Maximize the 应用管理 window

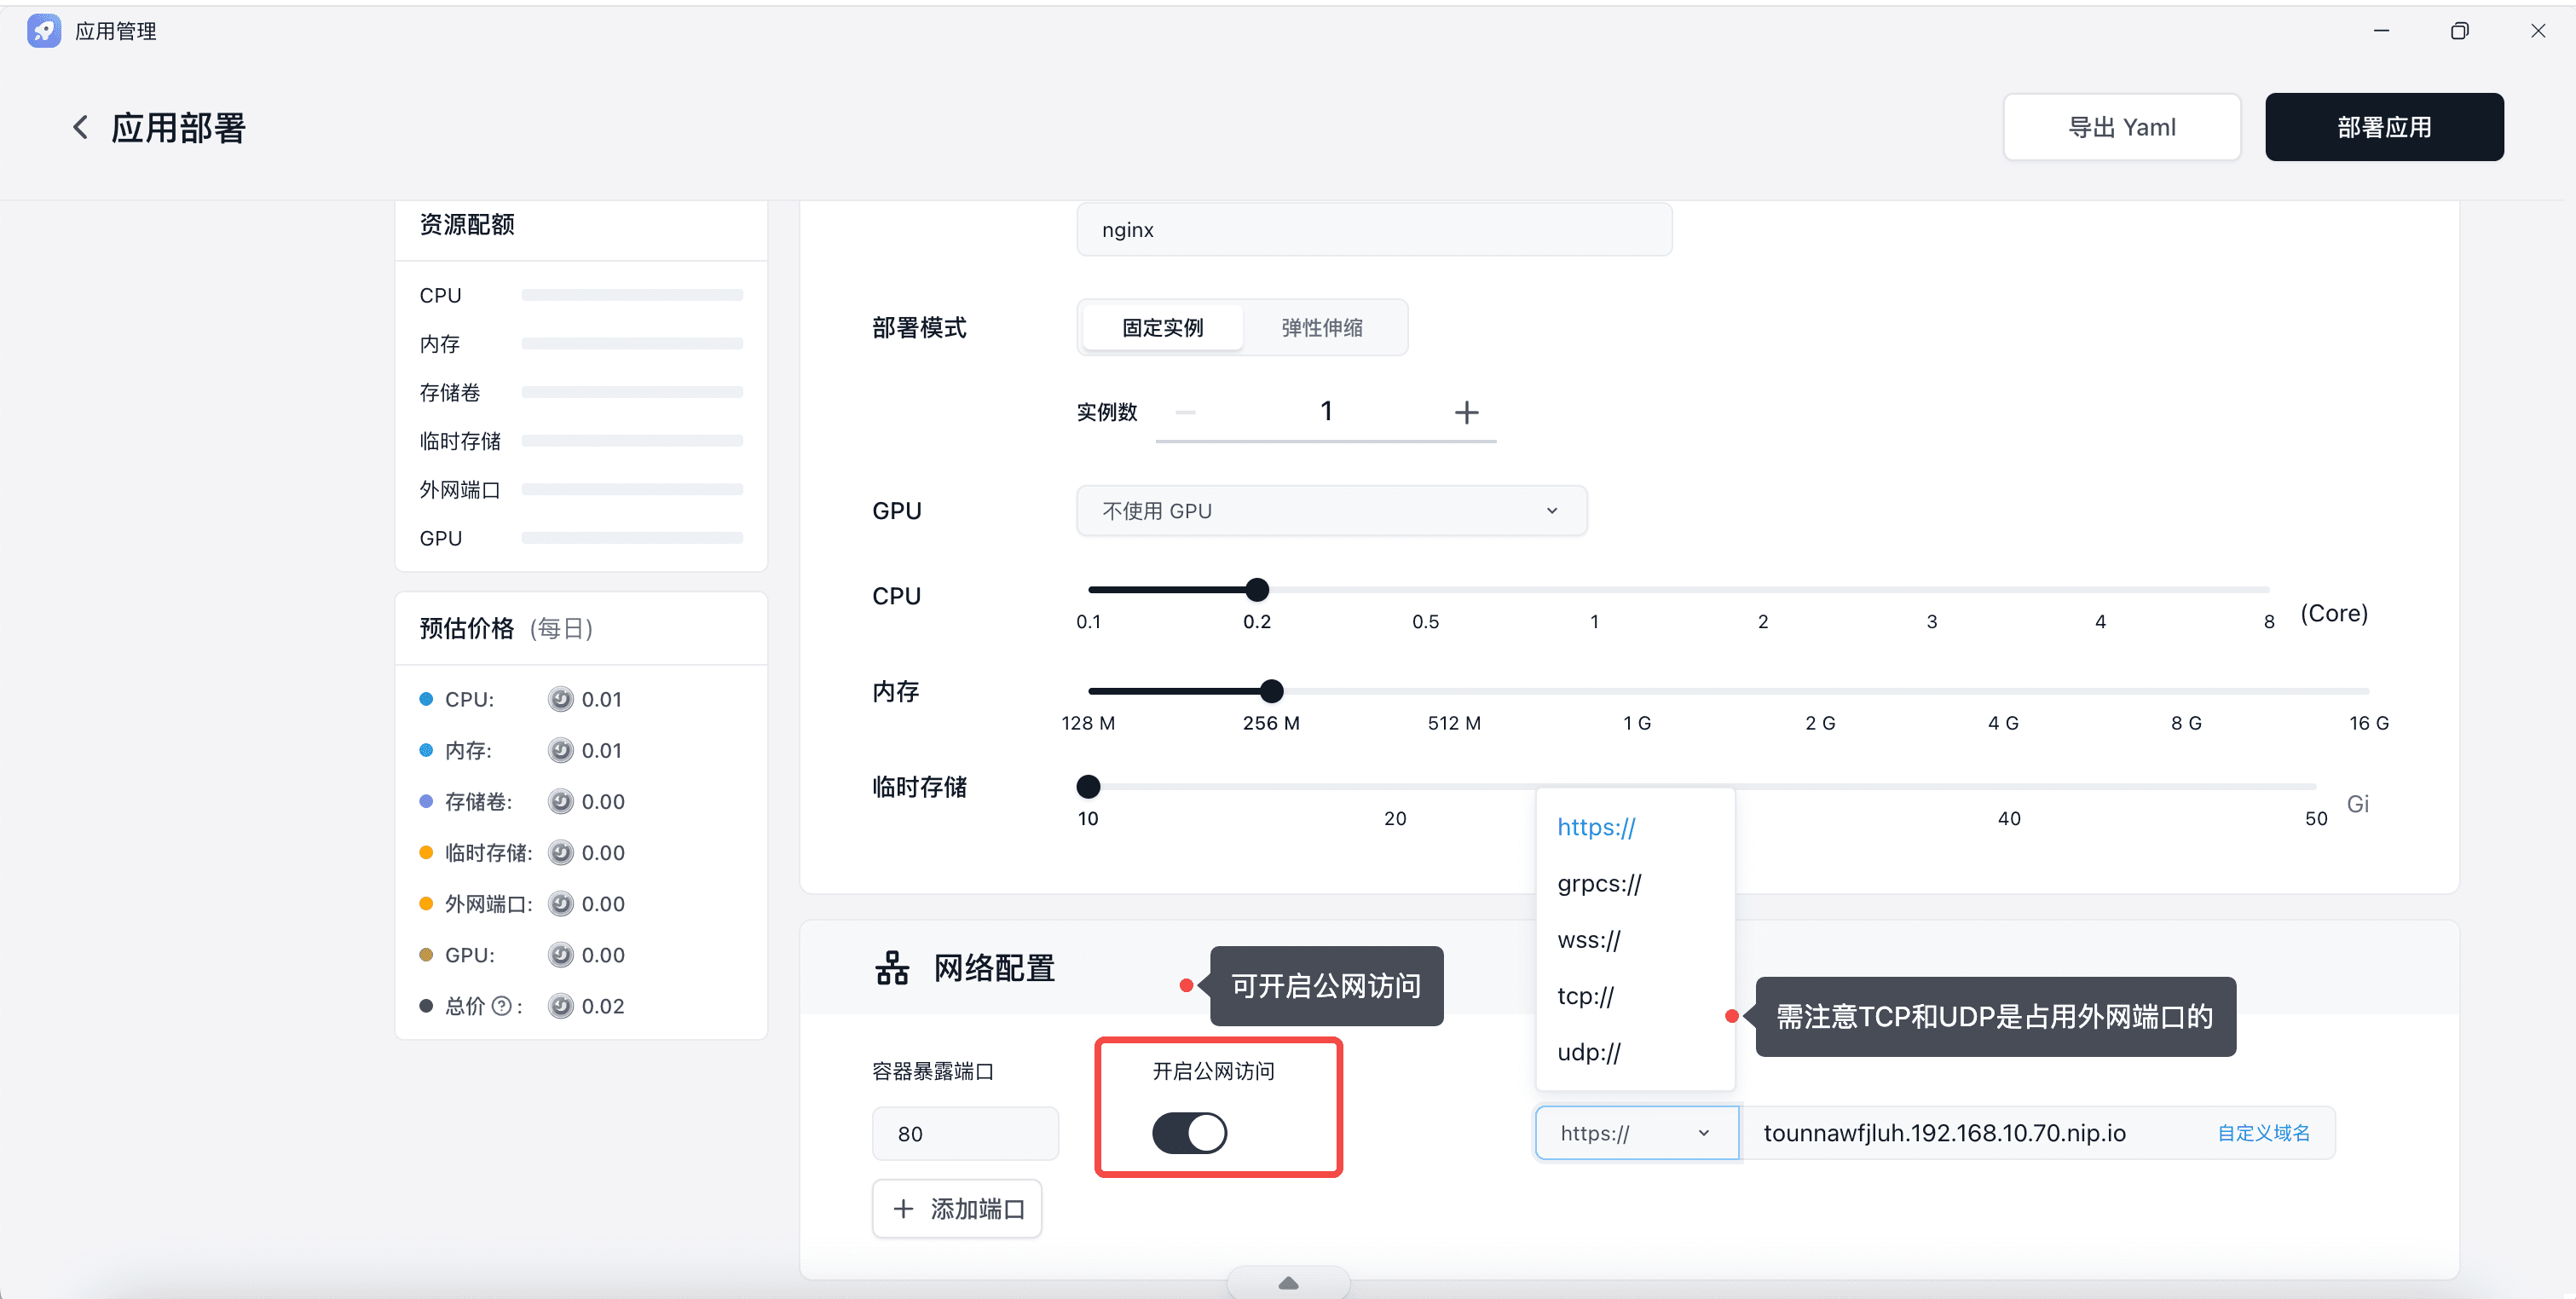(x=2459, y=31)
